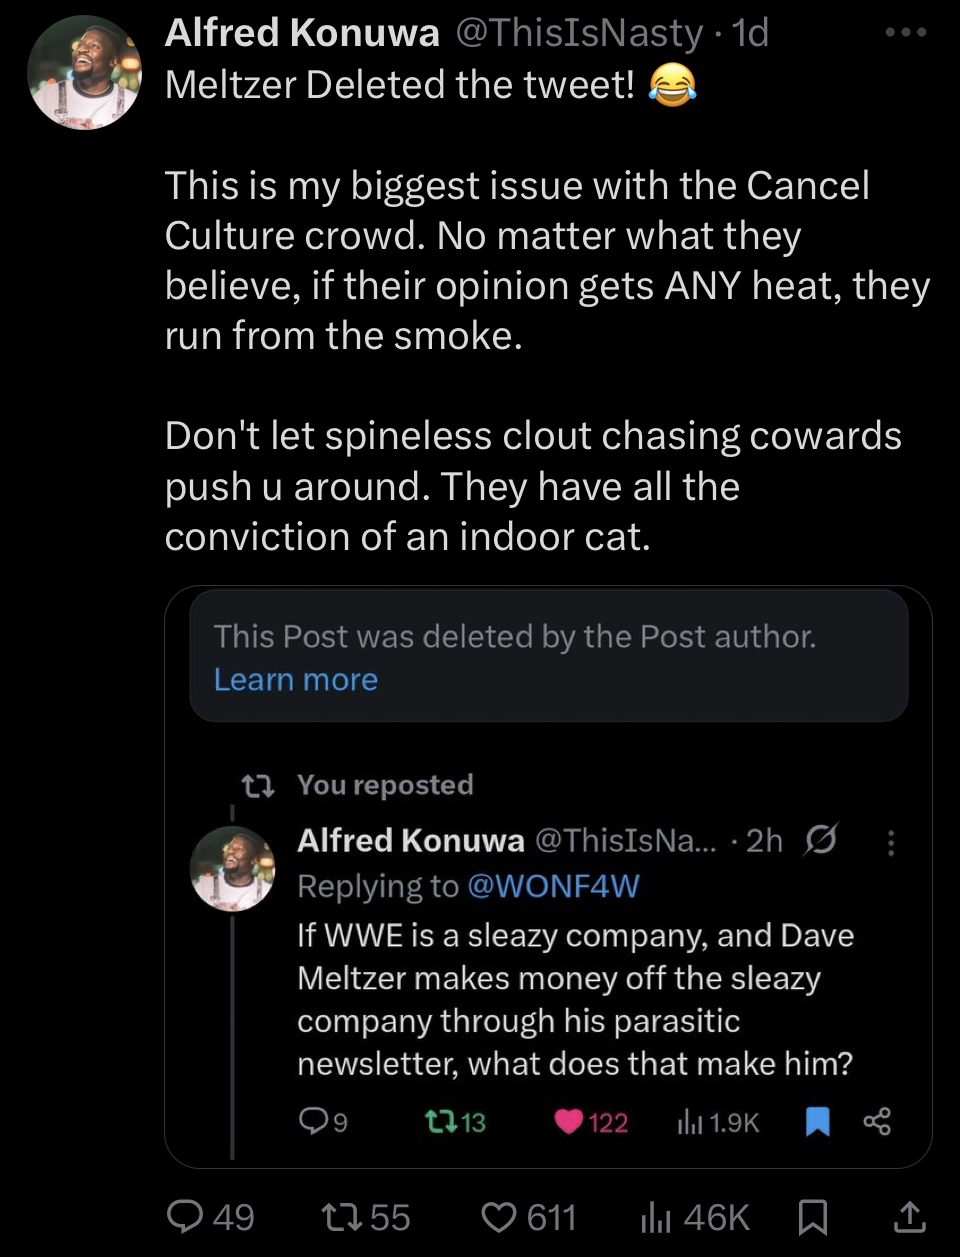Click the slashed-circle icon beside 2h

point(820,840)
